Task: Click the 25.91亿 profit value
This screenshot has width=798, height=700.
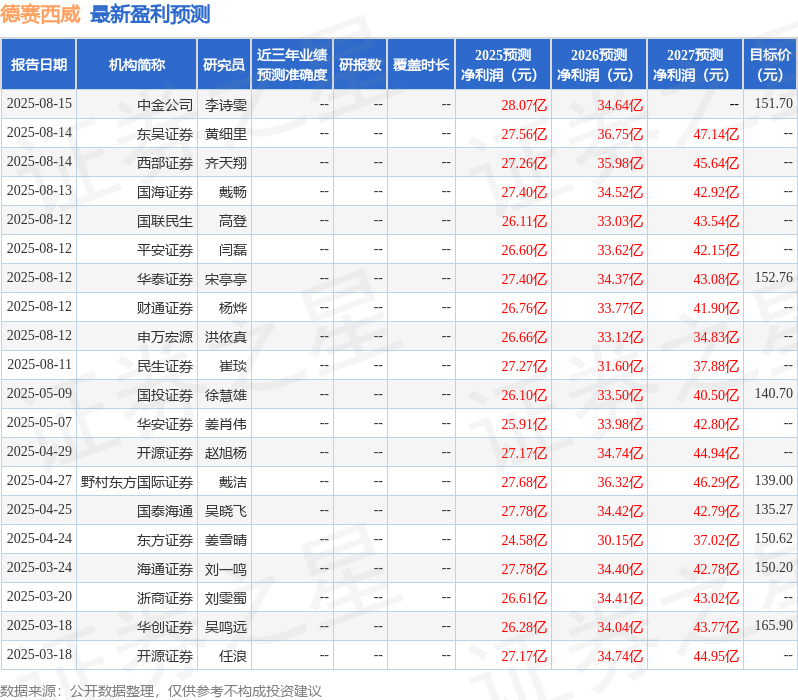Action: [524, 425]
